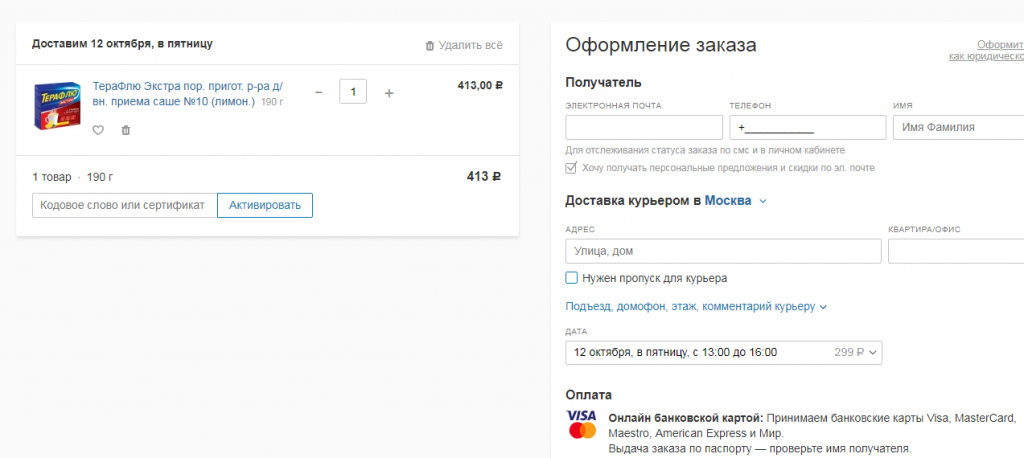Image resolution: width=1024 pixels, height=458 pixels.
Task: Focus the promo code input field
Action: coord(125,205)
